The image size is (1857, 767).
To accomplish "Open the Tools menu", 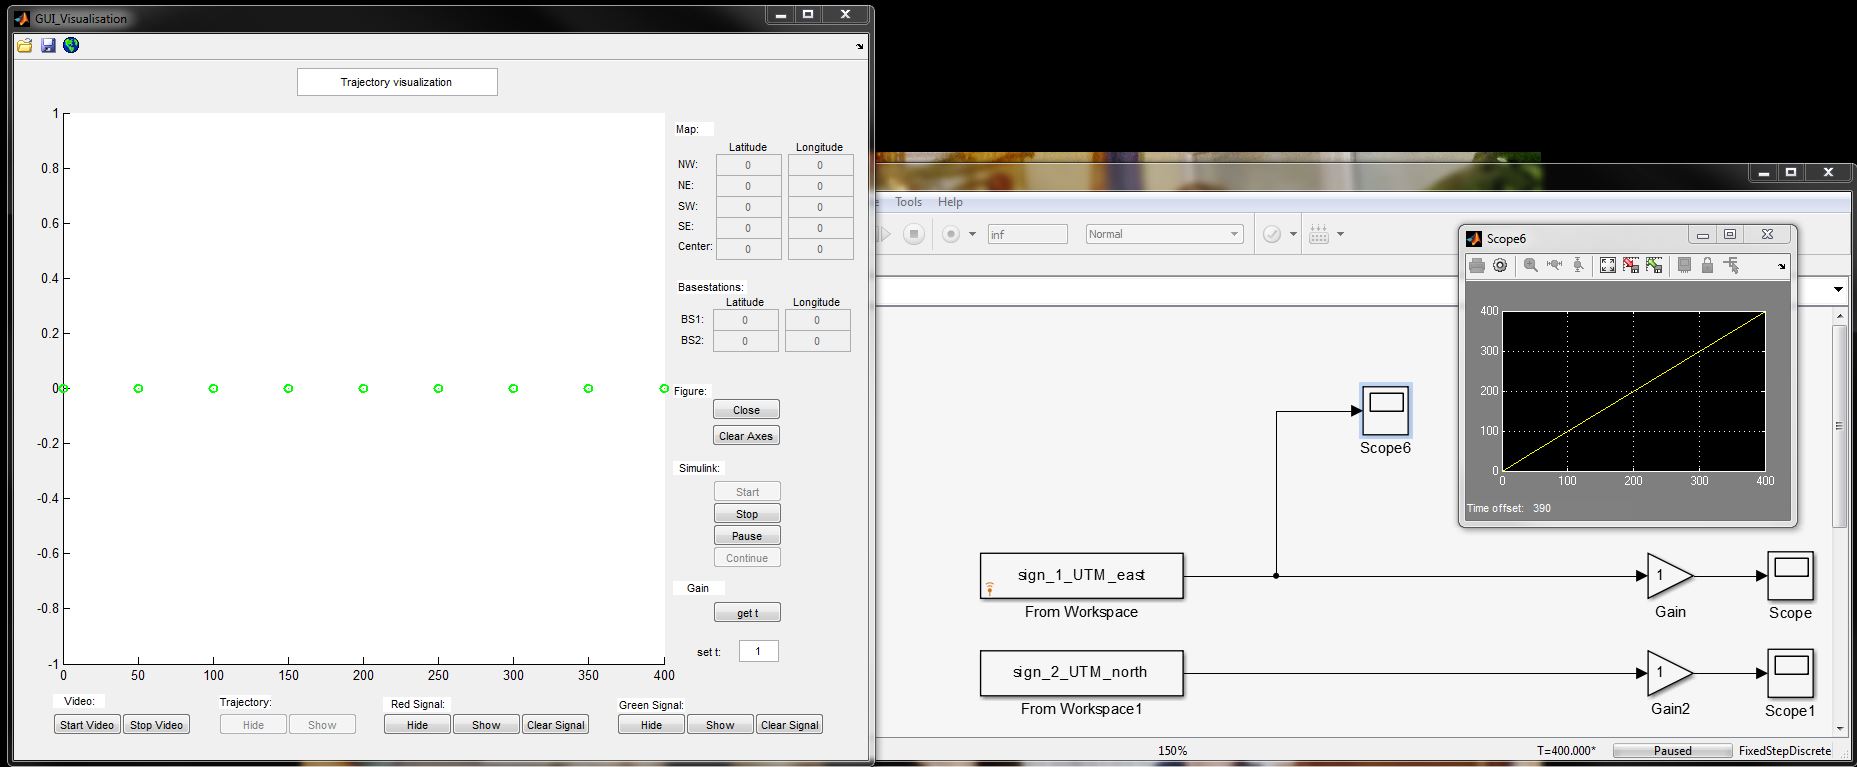I will pos(908,202).
